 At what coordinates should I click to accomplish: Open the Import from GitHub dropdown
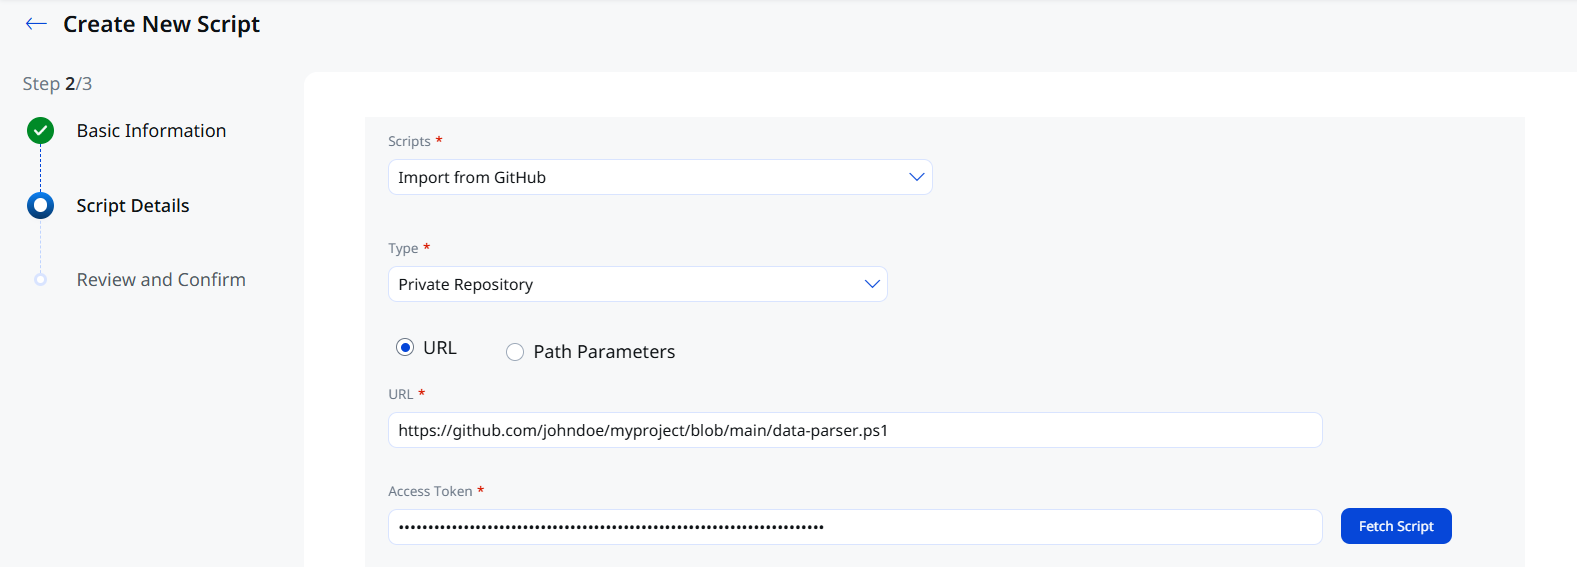point(660,177)
